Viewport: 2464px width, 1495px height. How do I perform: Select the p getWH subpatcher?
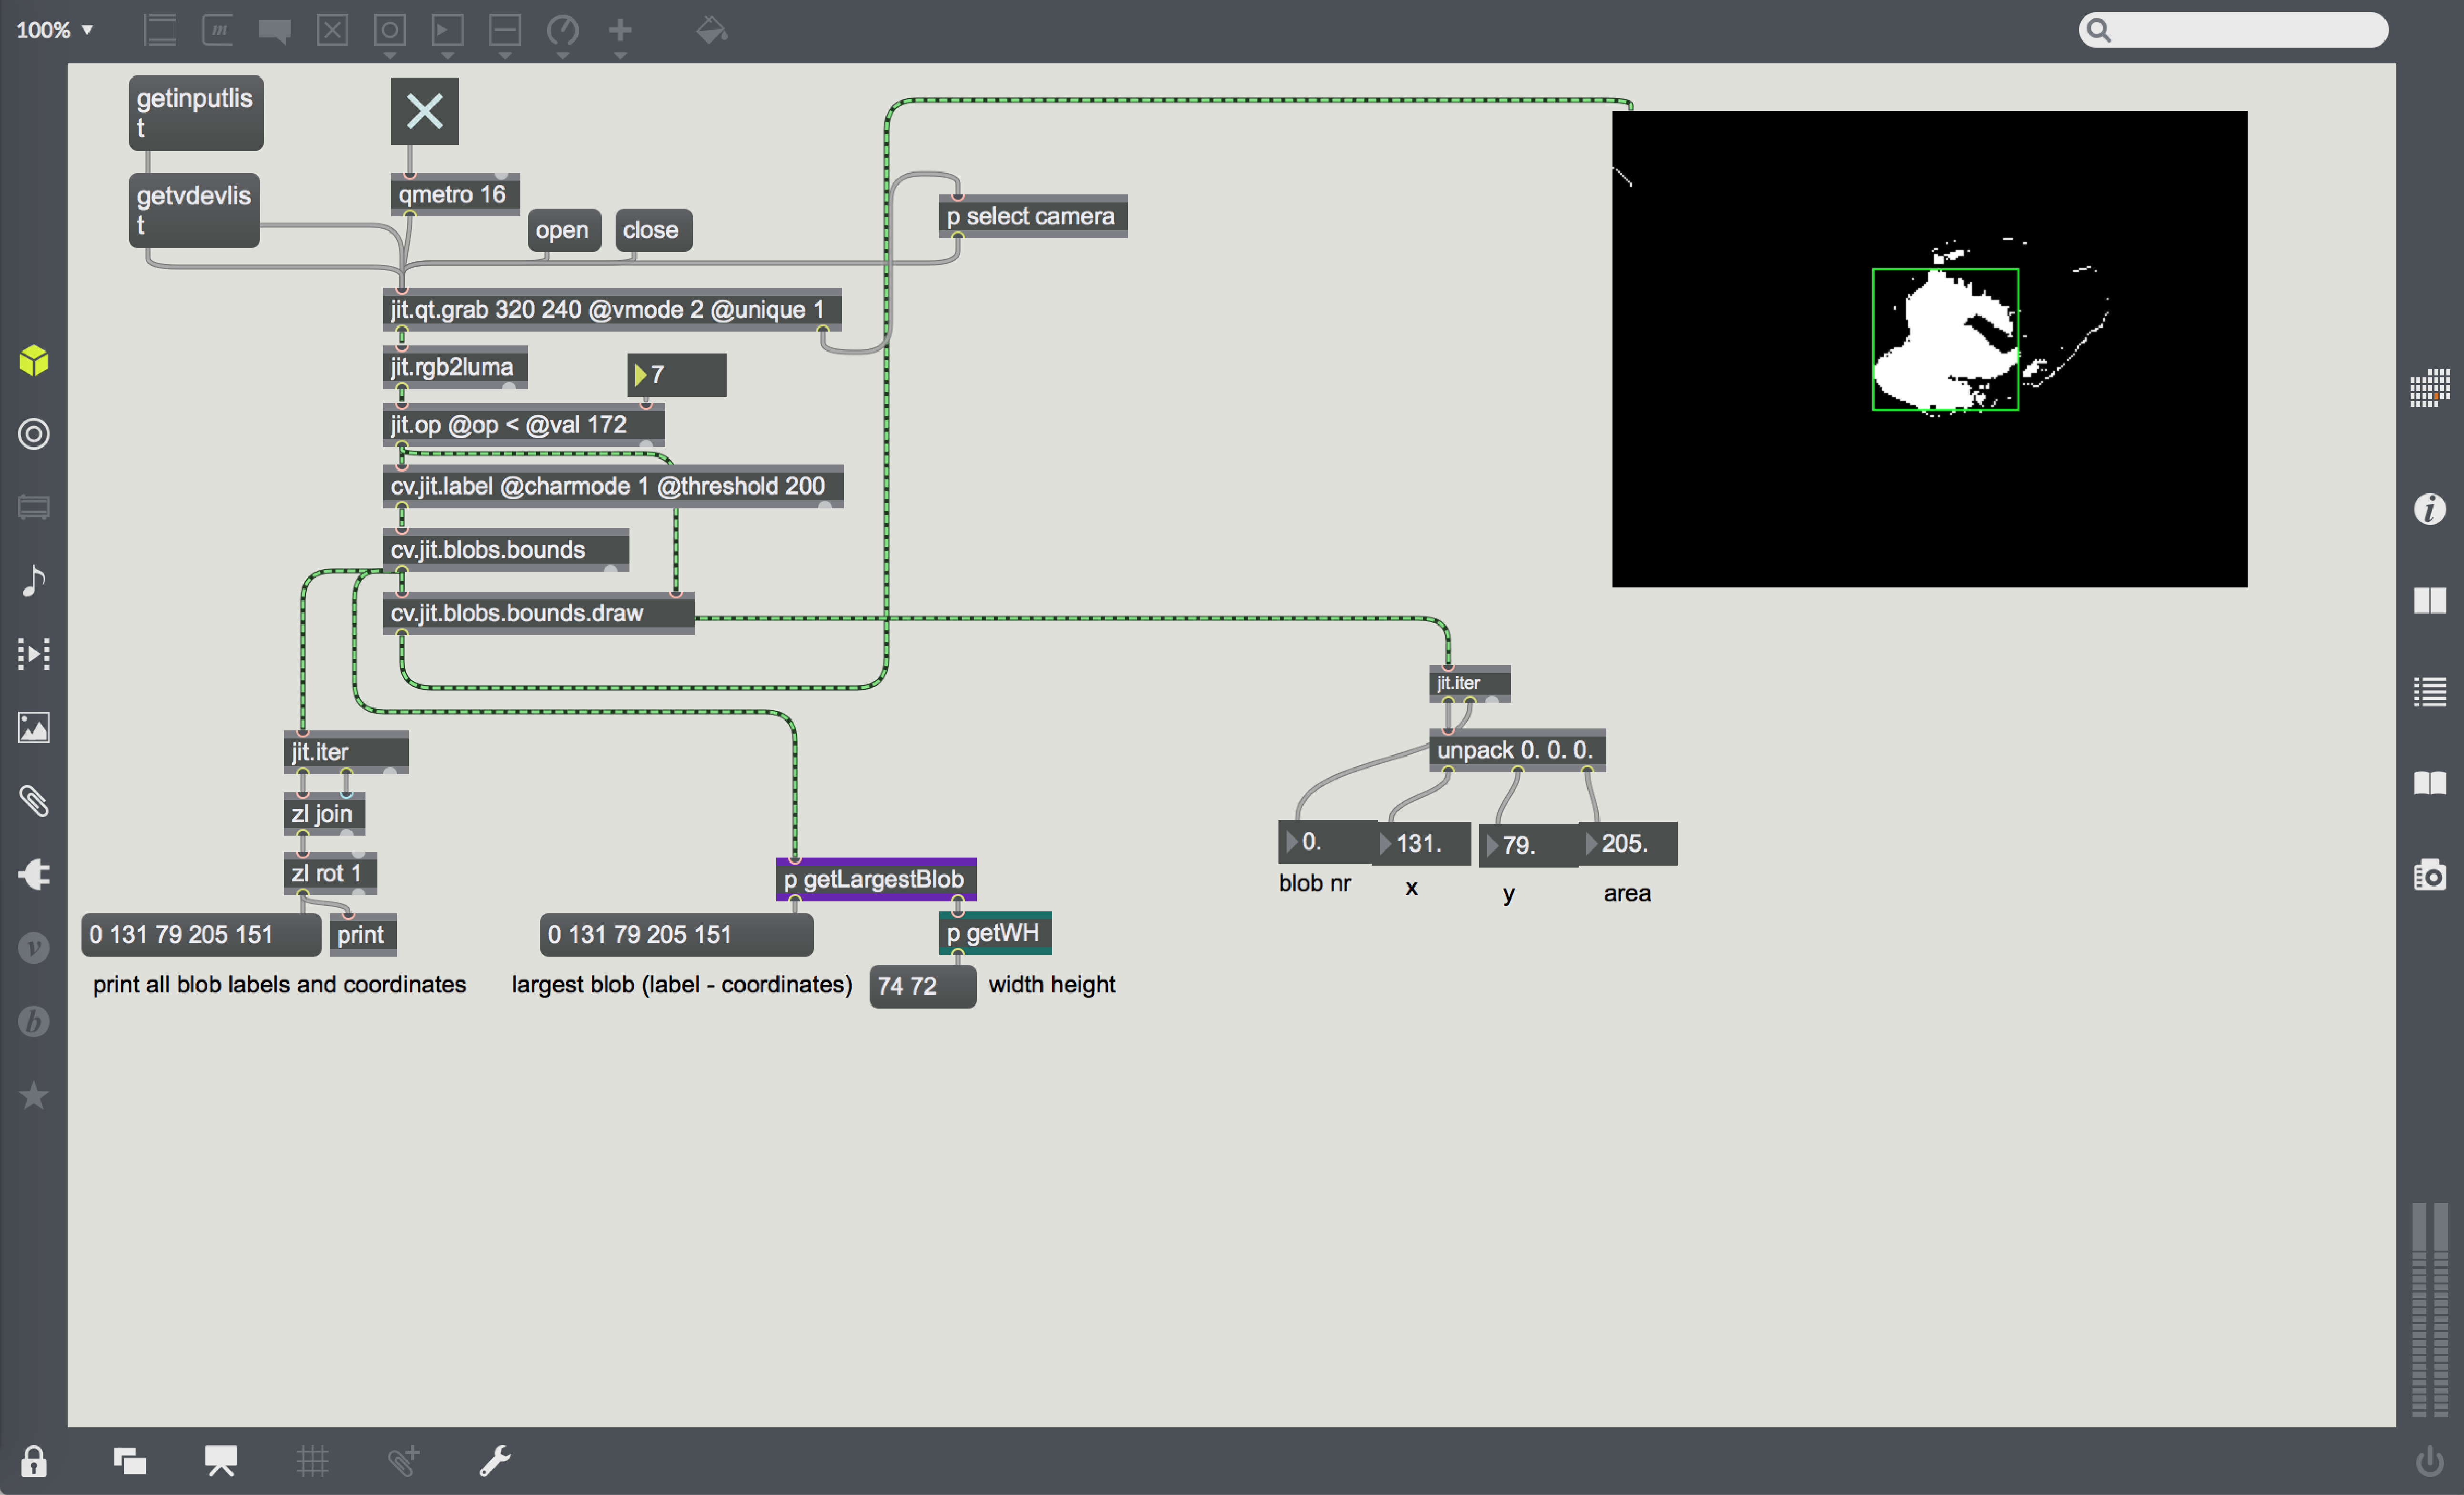click(x=995, y=933)
